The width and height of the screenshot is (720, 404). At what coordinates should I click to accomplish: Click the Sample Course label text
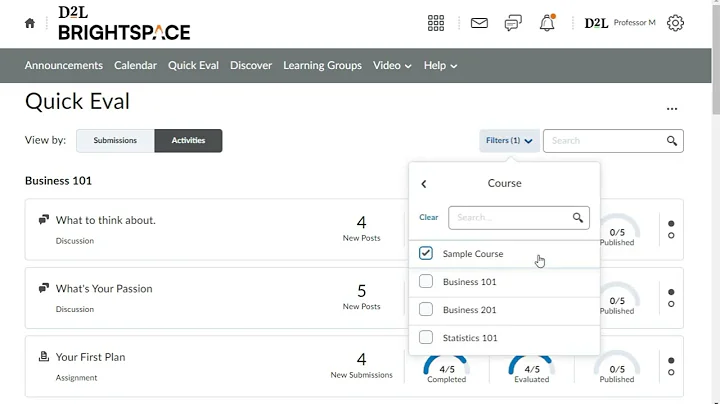[473, 253]
